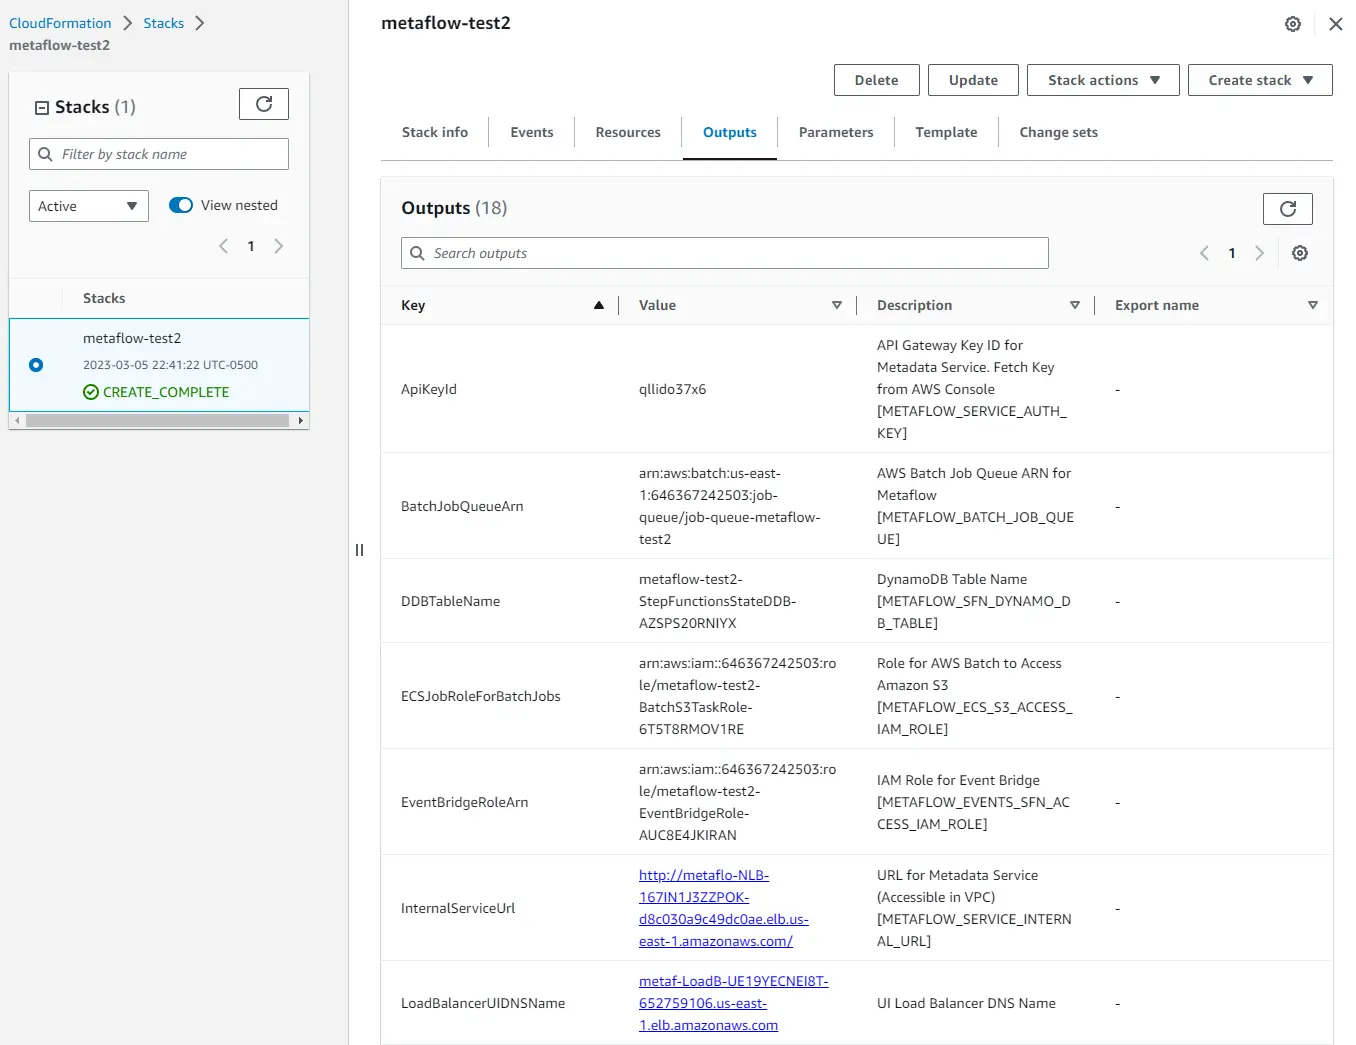This screenshot has width=1356, height=1045.
Task: Sort outputs by Export name column
Action: (1313, 305)
